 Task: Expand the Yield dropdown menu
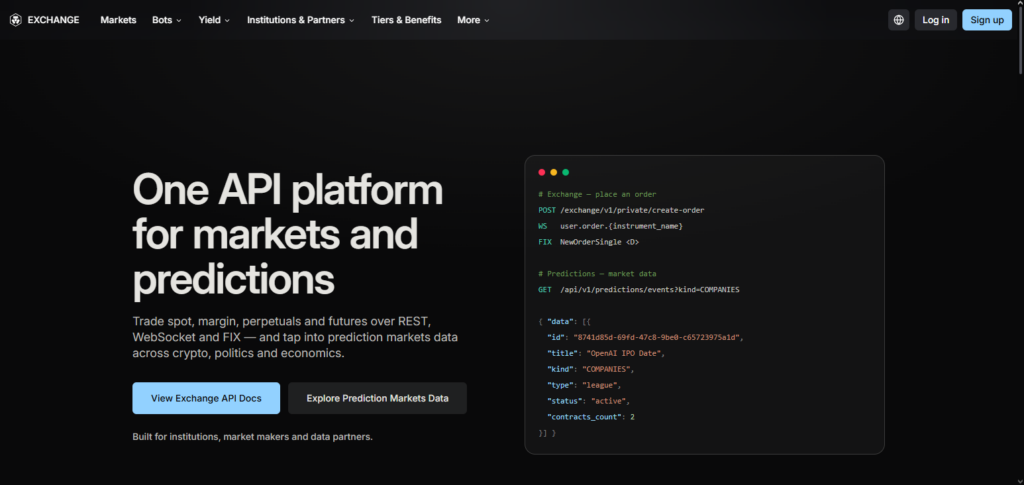214,20
